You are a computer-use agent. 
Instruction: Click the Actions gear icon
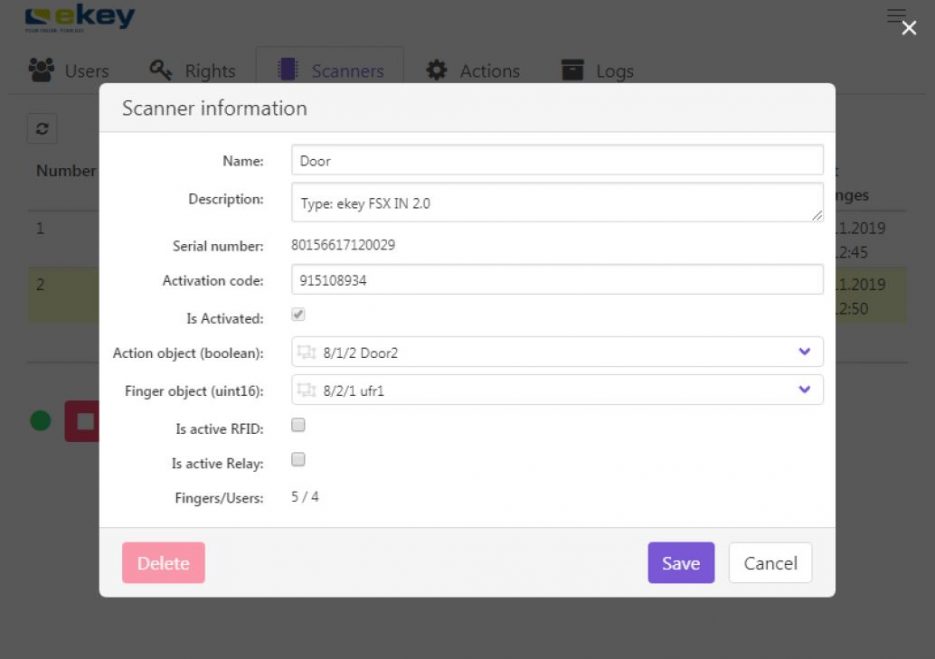click(436, 70)
